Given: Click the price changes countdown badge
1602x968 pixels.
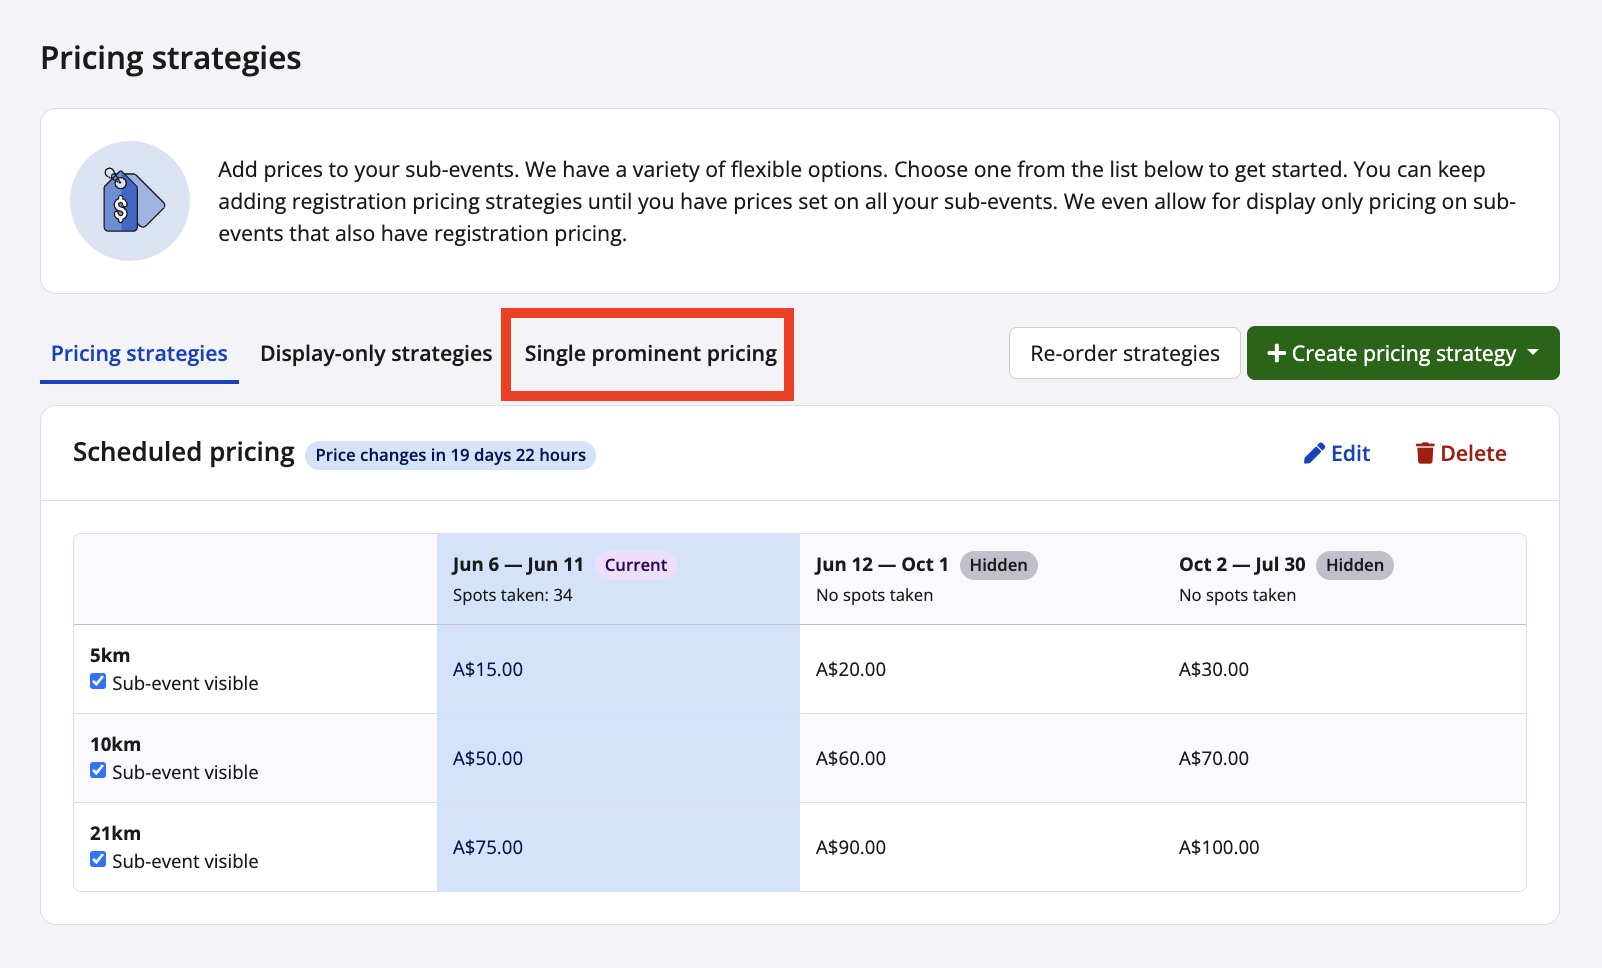Looking at the screenshot, I should pyautogui.click(x=450, y=456).
